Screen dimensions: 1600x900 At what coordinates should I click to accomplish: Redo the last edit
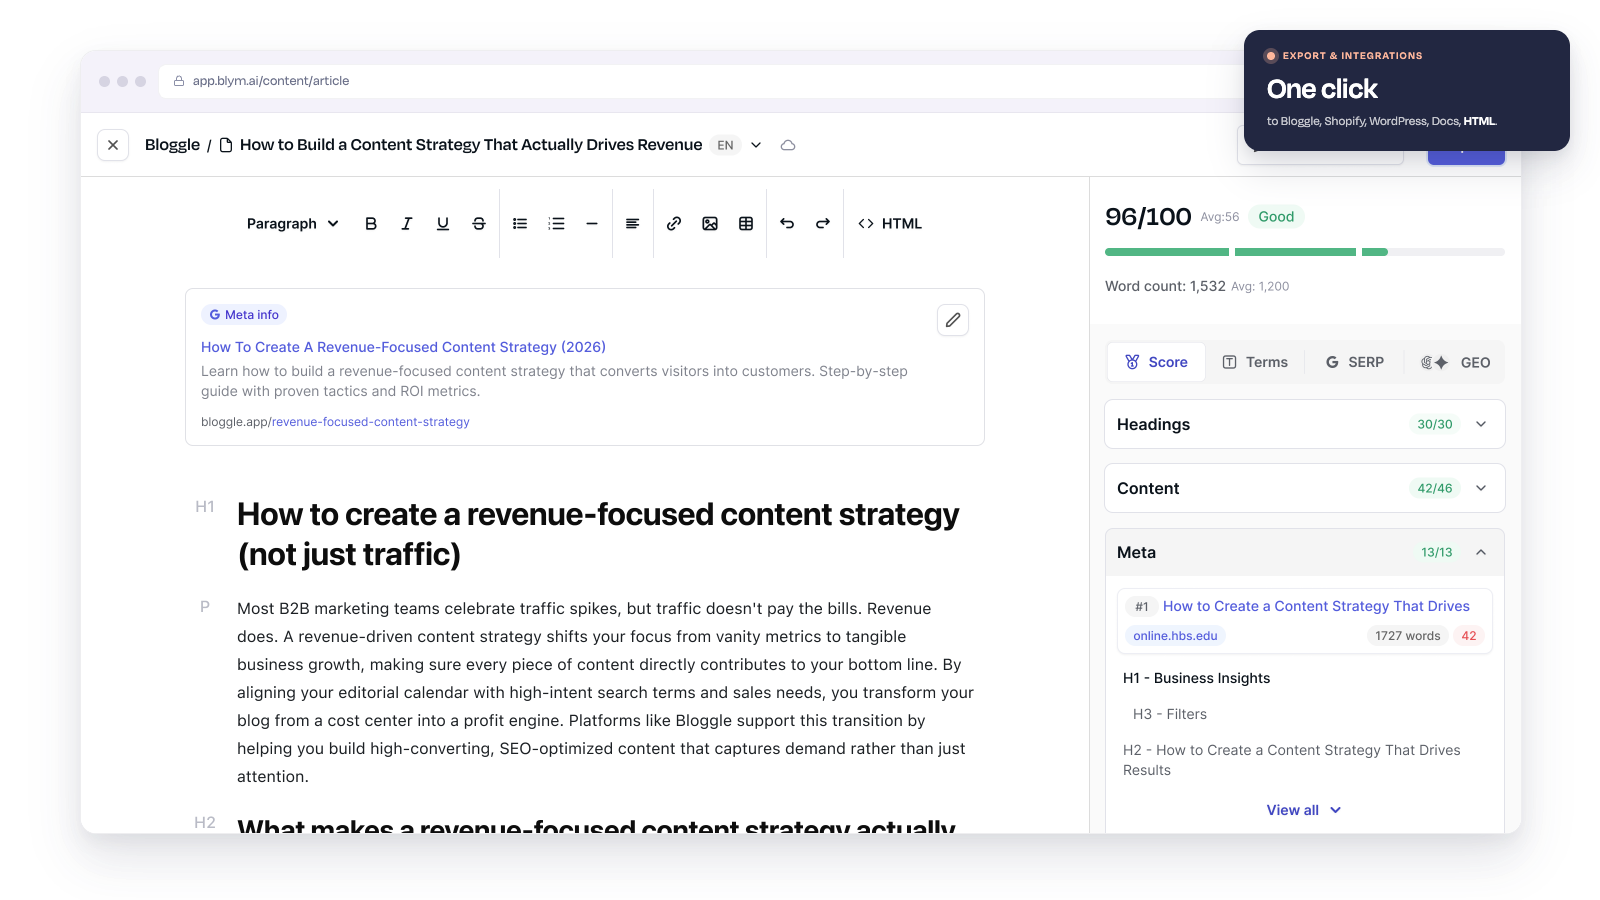click(823, 224)
